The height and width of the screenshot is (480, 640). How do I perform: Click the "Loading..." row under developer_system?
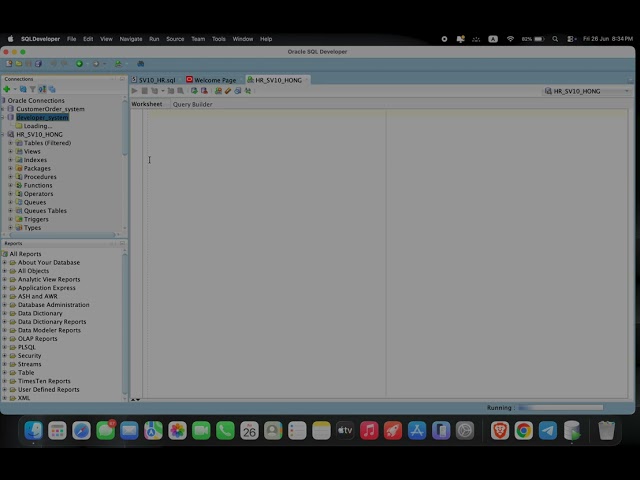38,126
